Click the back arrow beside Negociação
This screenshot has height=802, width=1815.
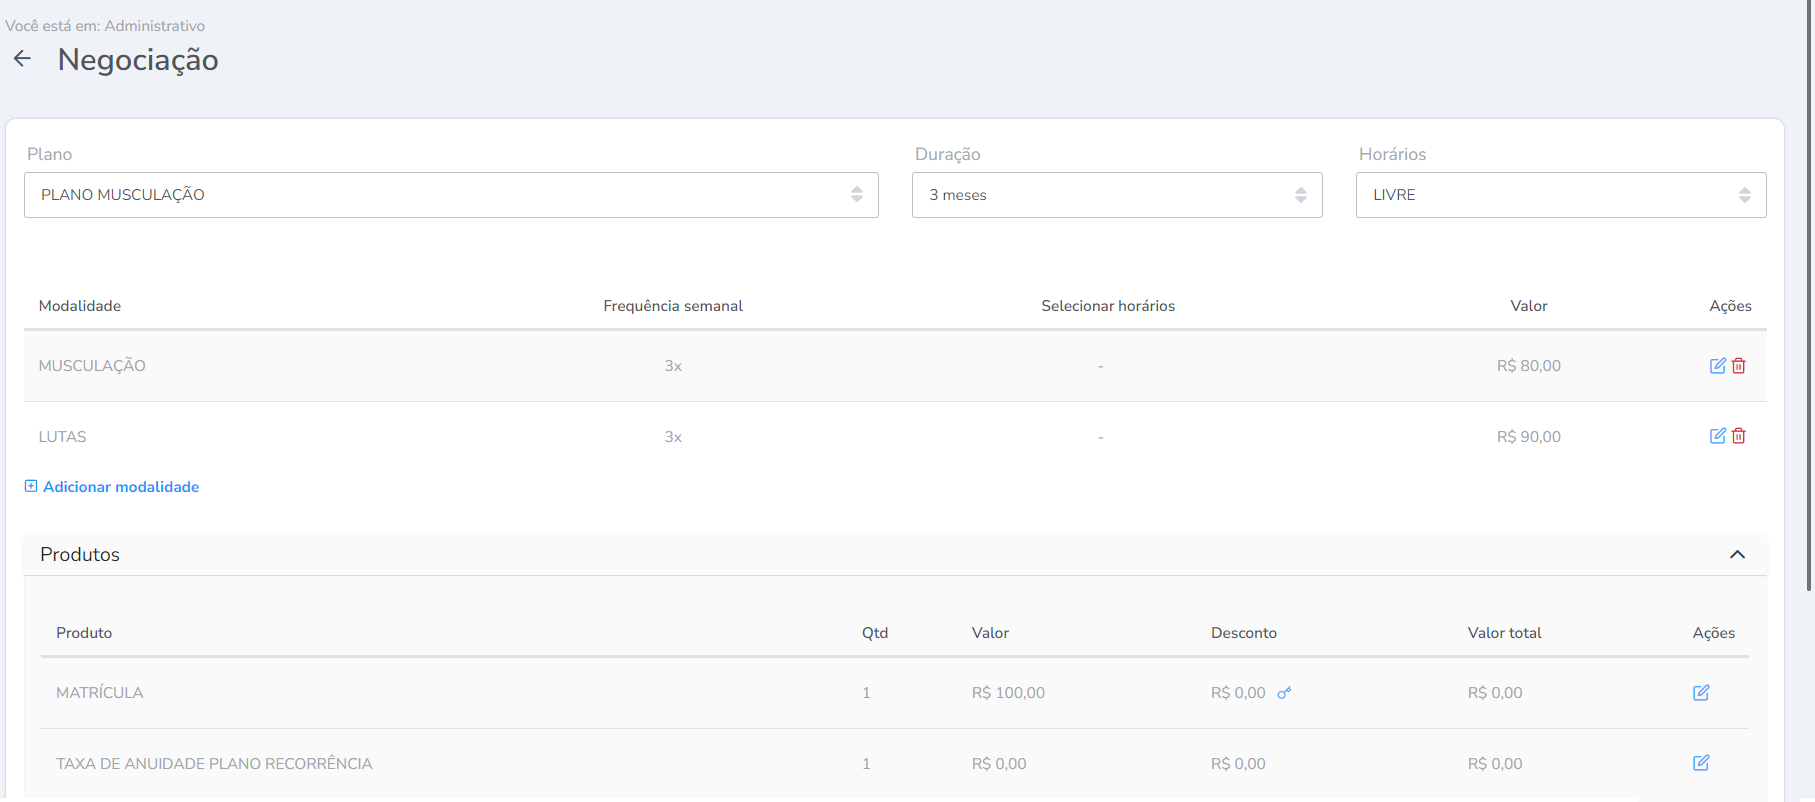[x=22, y=59]
